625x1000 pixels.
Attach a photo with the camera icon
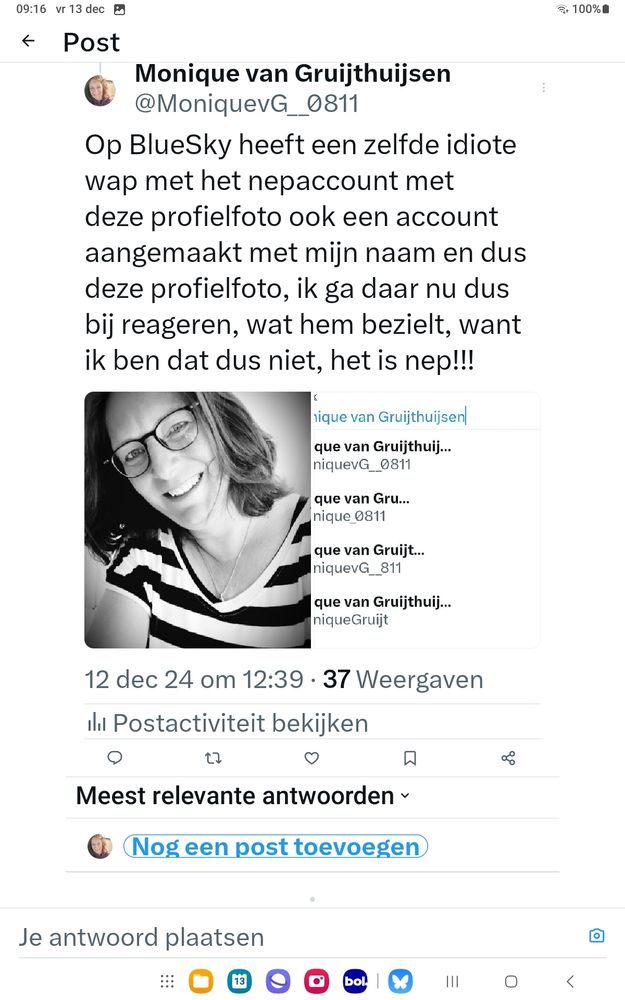click(596, 936)
